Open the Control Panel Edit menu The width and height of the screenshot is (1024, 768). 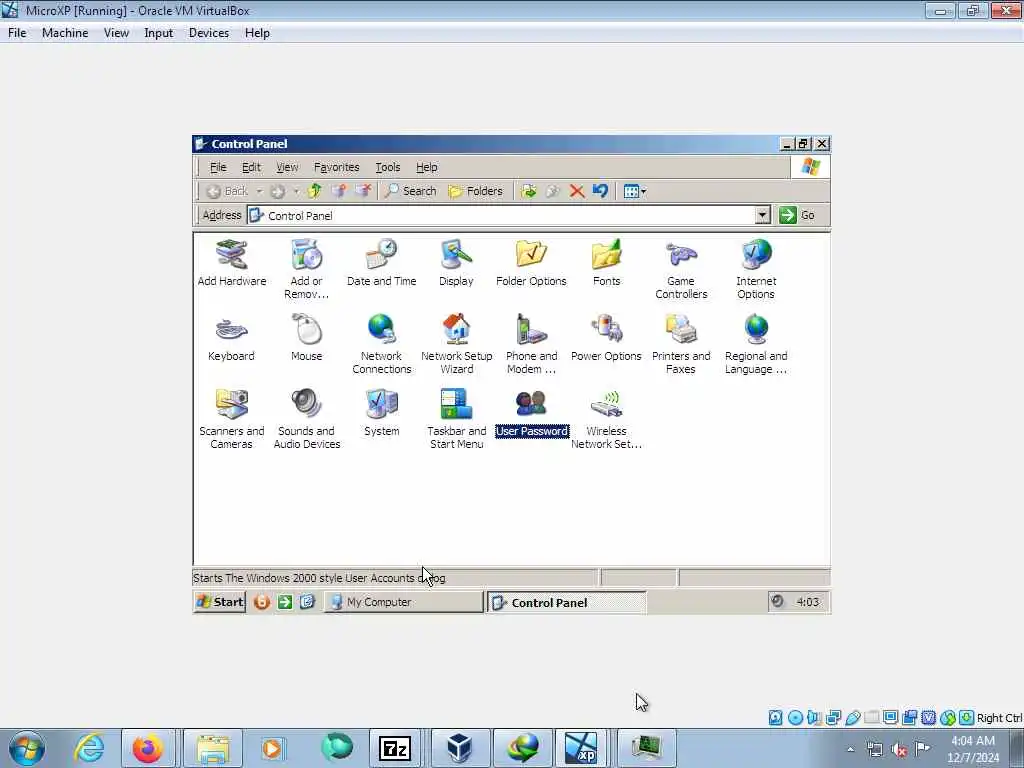(x=251, y=167)
